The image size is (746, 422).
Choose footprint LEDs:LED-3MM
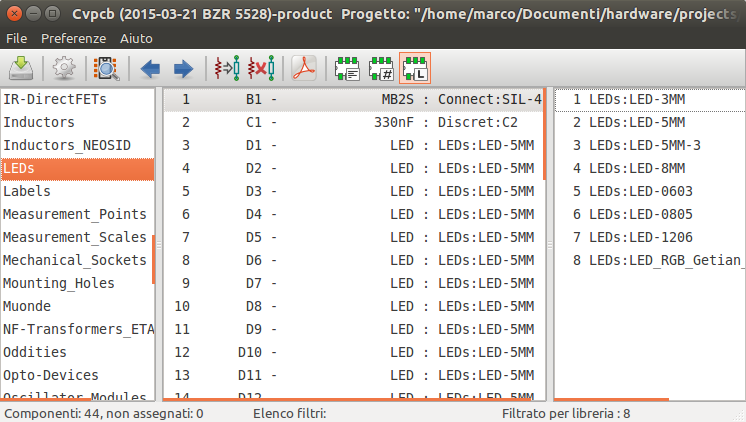(x=650, y=99)
